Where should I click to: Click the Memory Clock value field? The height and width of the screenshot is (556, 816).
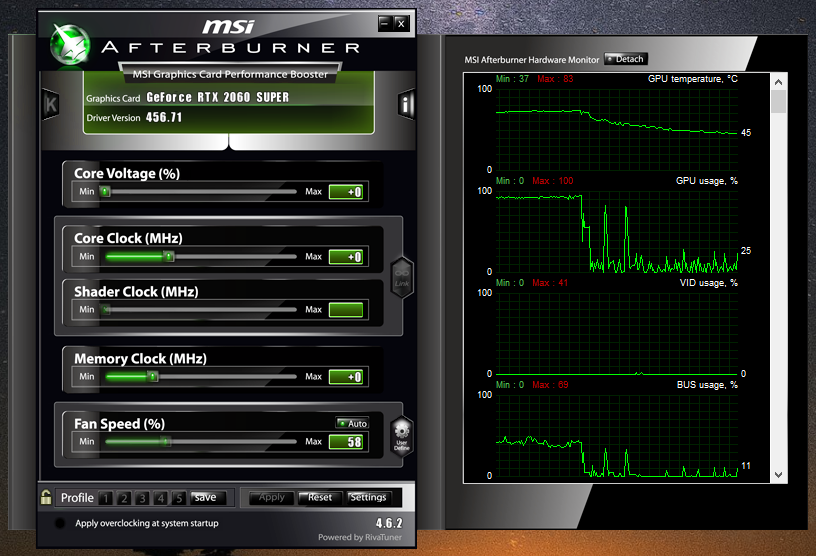(x=346, y=376)
